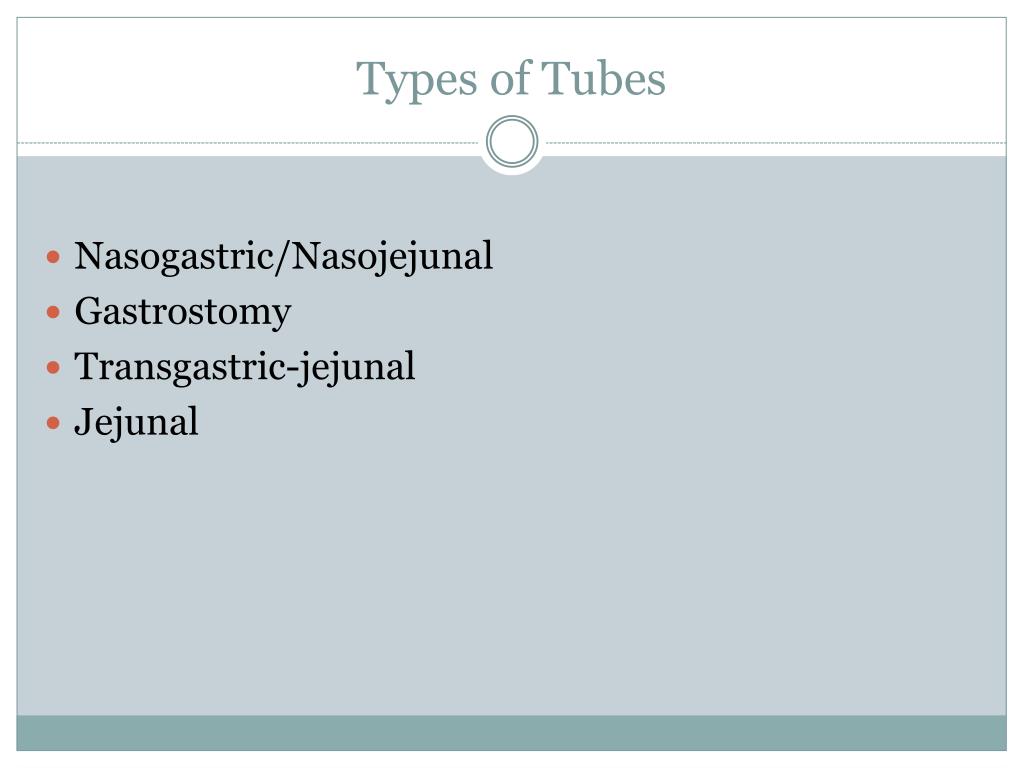Select the "Types of Tubes" title
Image resolution: width=1024 pixels, height=768 pixels.
pyautogui.click(x=511, y=80)
